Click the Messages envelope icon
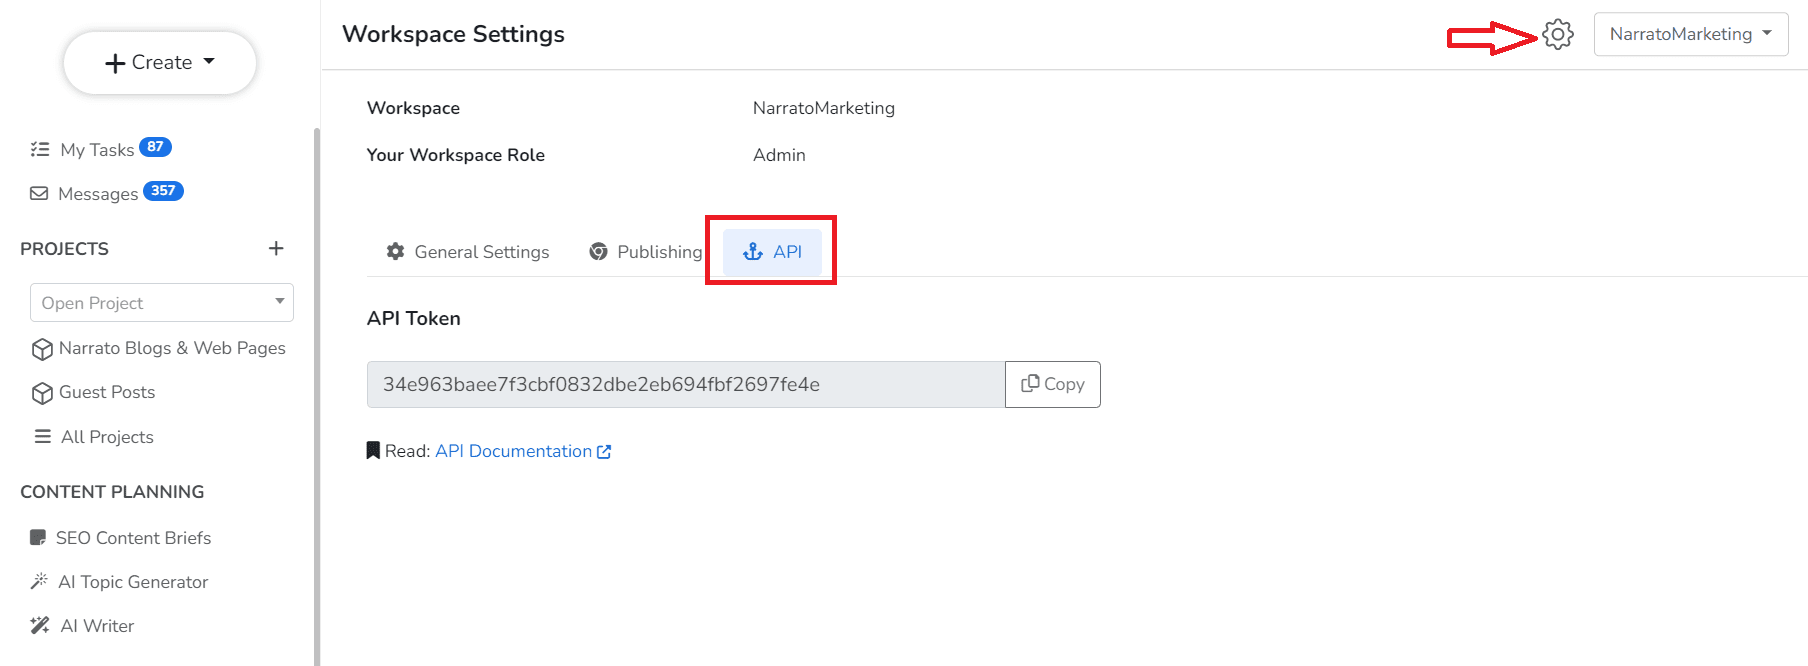 [39, 193]
